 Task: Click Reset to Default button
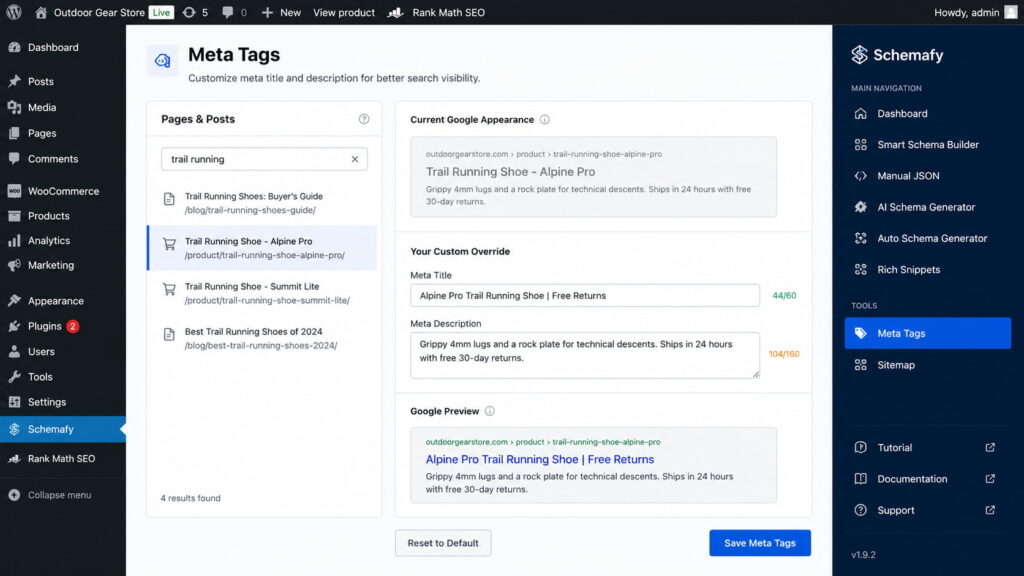[x=443, y=543]
